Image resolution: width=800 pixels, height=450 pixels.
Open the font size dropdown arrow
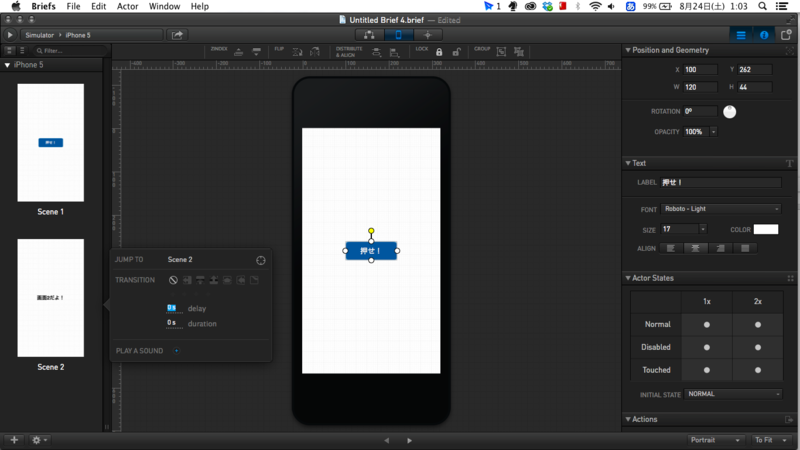(x=703, y=230)
